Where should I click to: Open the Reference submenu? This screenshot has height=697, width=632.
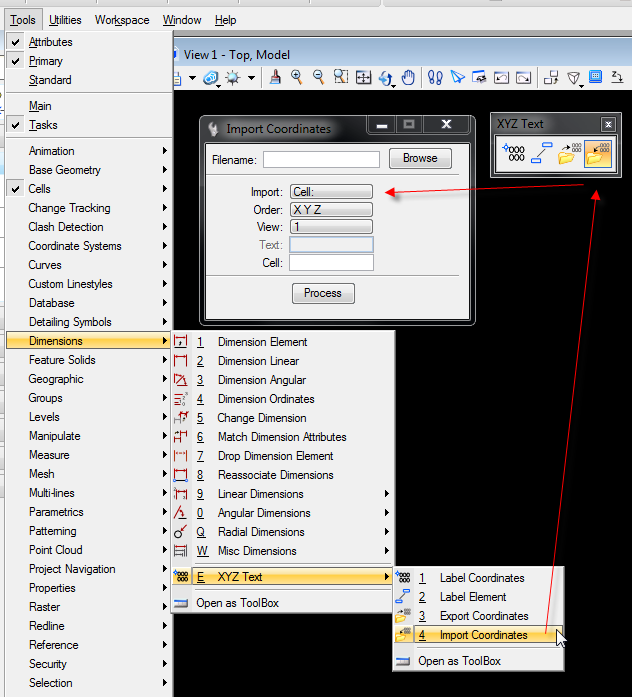(x=89, y=645)
